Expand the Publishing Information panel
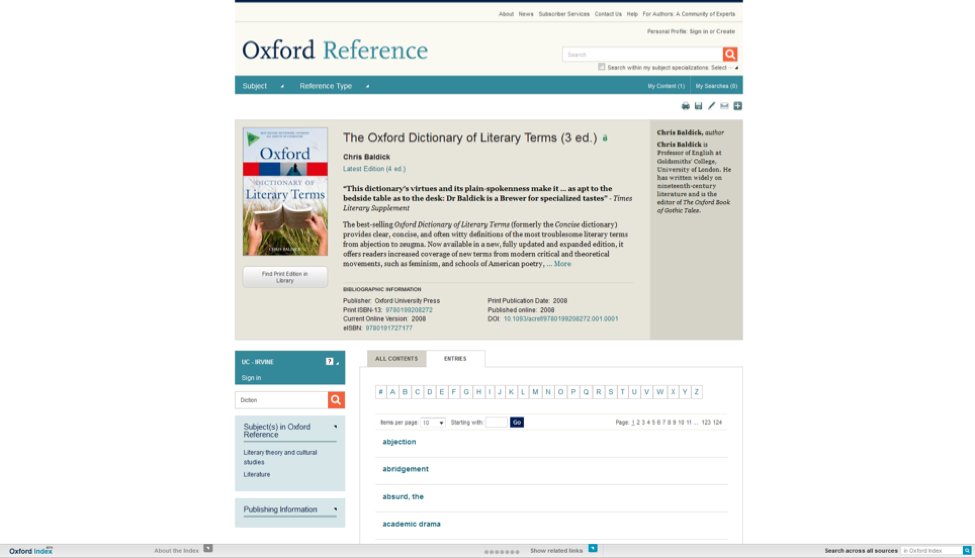 [335, 509]
